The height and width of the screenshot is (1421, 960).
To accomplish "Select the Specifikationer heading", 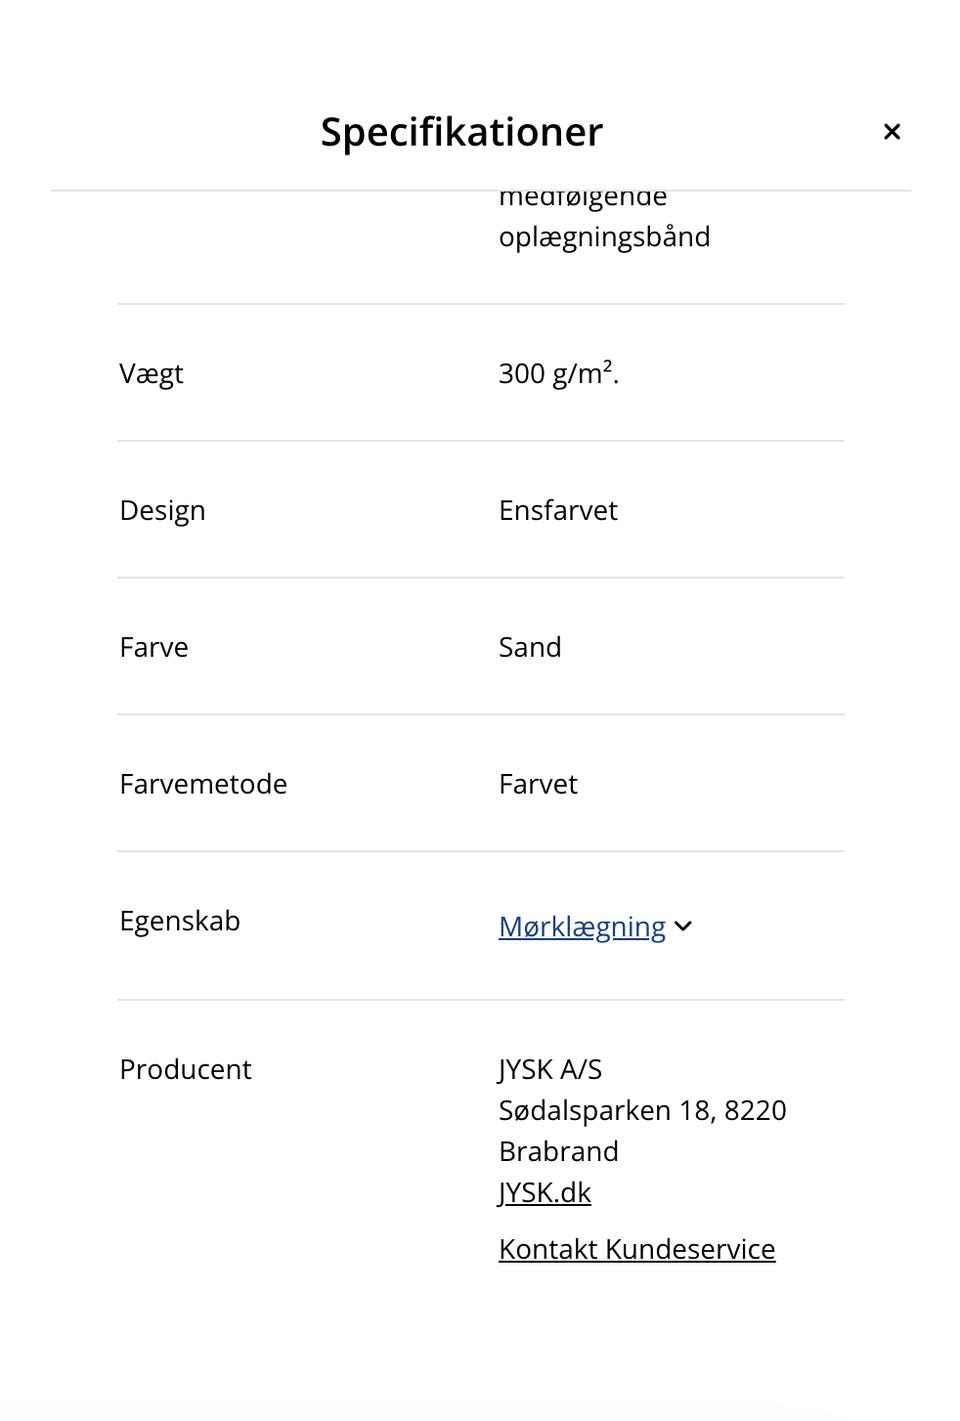I will click(462, 132).
